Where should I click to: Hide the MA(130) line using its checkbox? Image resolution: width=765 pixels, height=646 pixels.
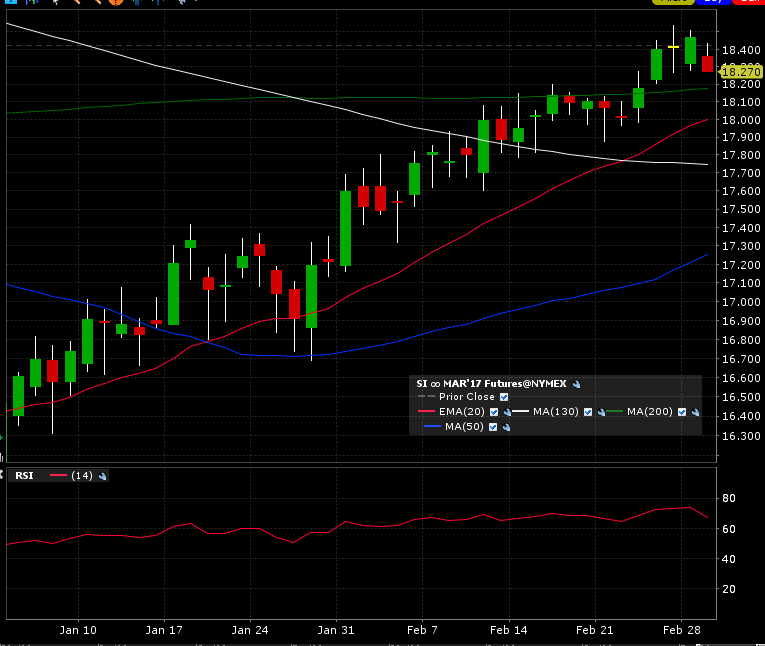click(588, 412)
